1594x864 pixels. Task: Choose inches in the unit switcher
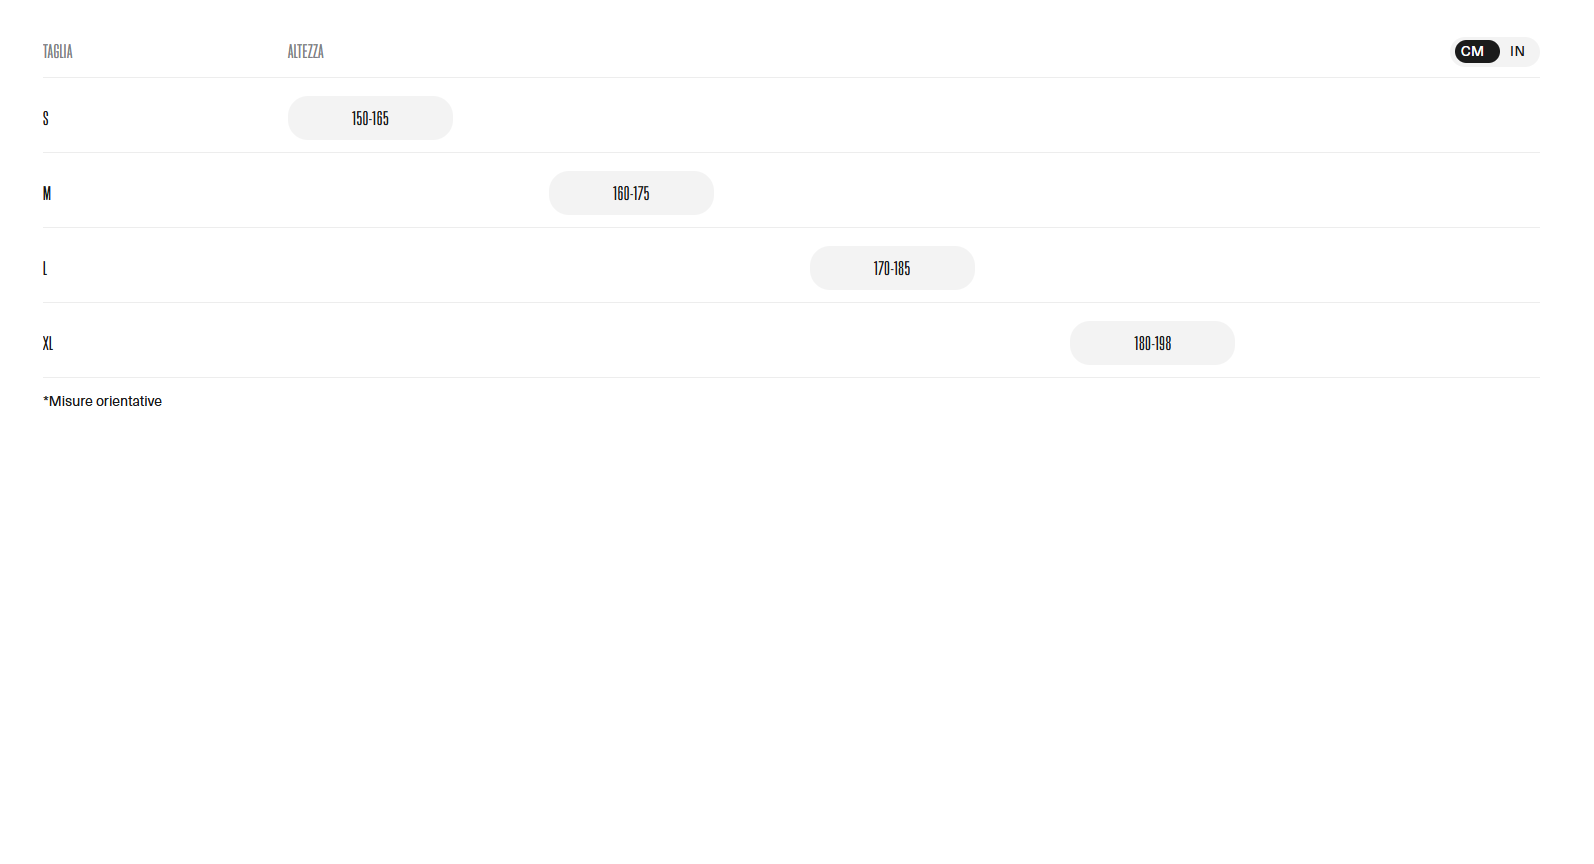tap(1517, 52)
